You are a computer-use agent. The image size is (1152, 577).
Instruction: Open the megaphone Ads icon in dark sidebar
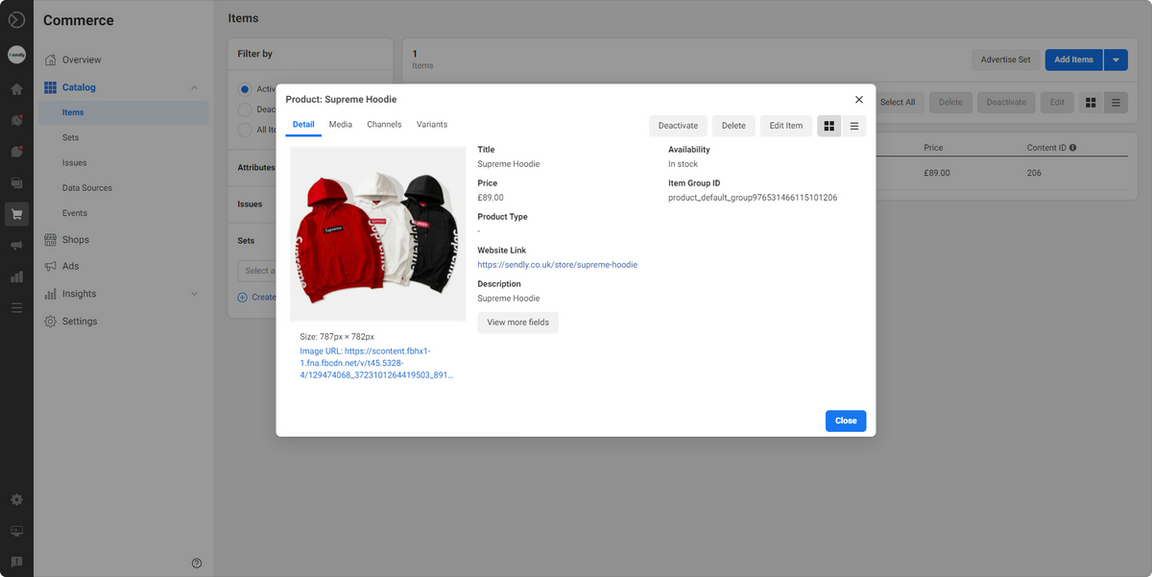click(x=16, y=246)
